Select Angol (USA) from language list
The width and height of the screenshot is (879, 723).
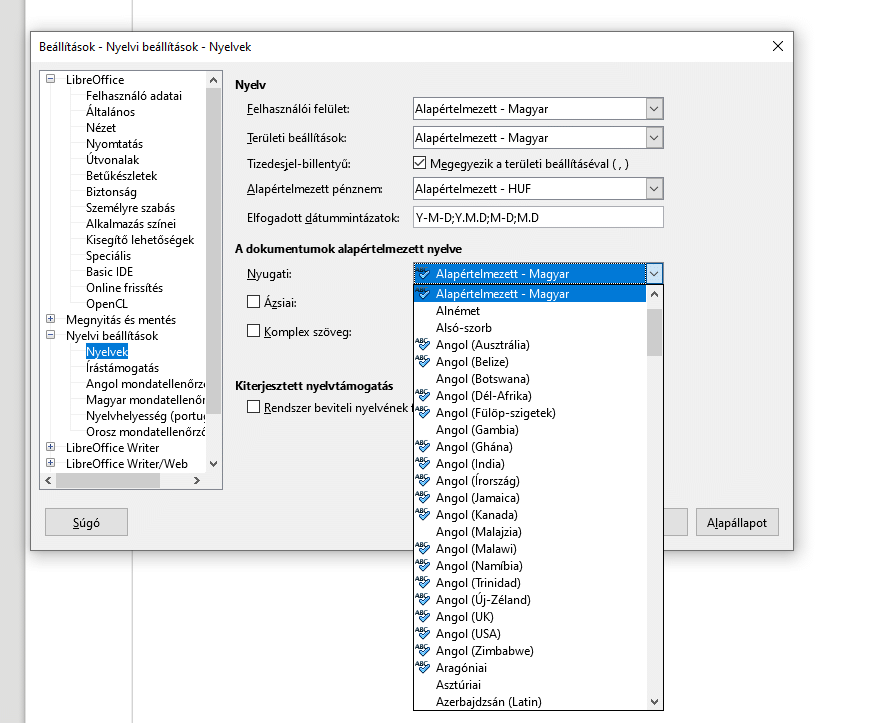click(x=471, y=634)
